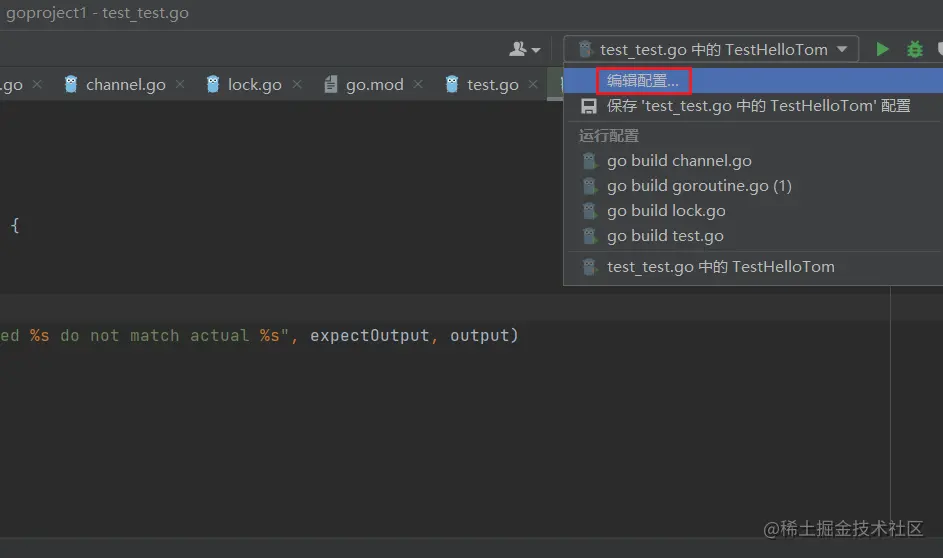Open the user account icon dropdown

tap(524, 49)
